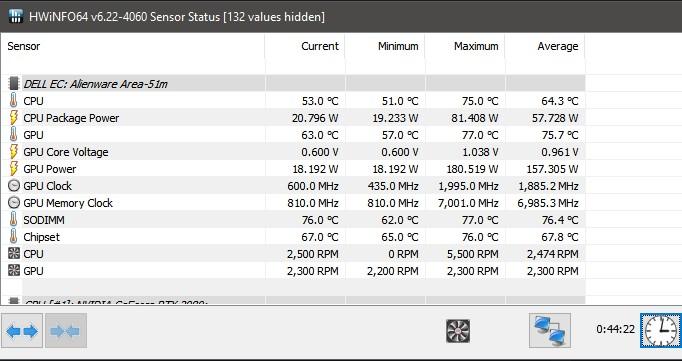Select the GPU Clock row label

(47, 186)
